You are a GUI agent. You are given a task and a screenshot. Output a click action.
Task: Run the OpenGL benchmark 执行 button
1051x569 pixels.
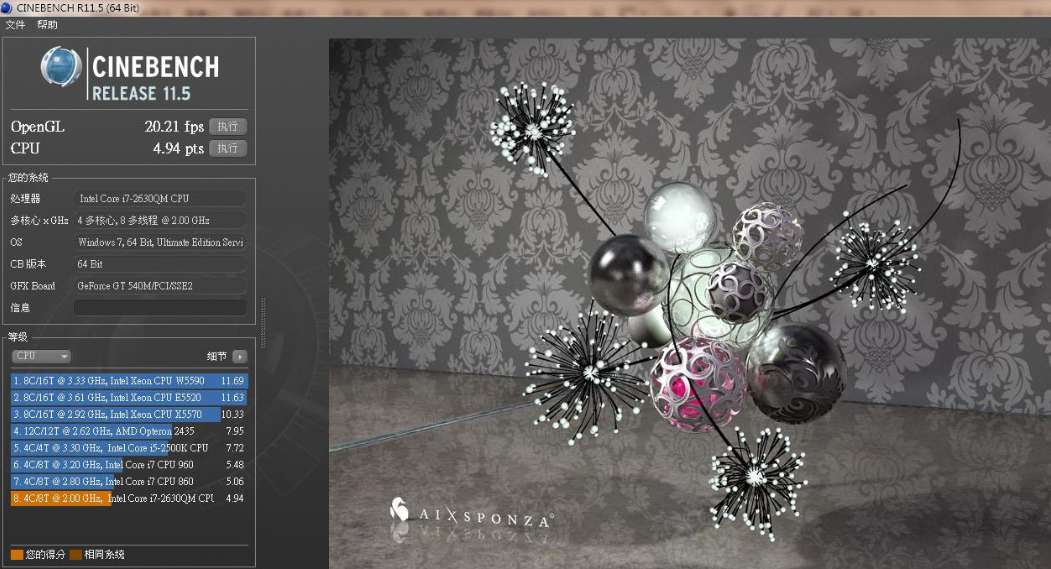coord(228,126)
